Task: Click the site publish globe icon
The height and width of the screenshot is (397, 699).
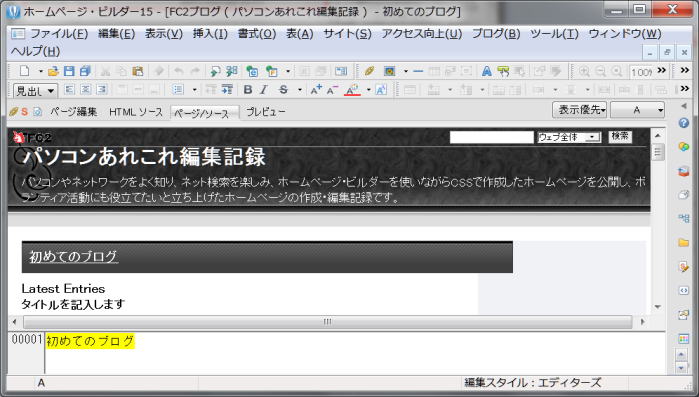Action: tap(272, 71)
